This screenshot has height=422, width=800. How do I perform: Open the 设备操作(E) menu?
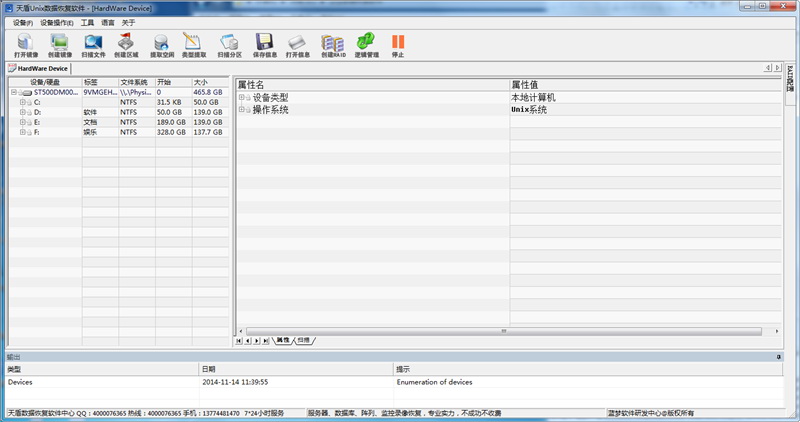57,23
